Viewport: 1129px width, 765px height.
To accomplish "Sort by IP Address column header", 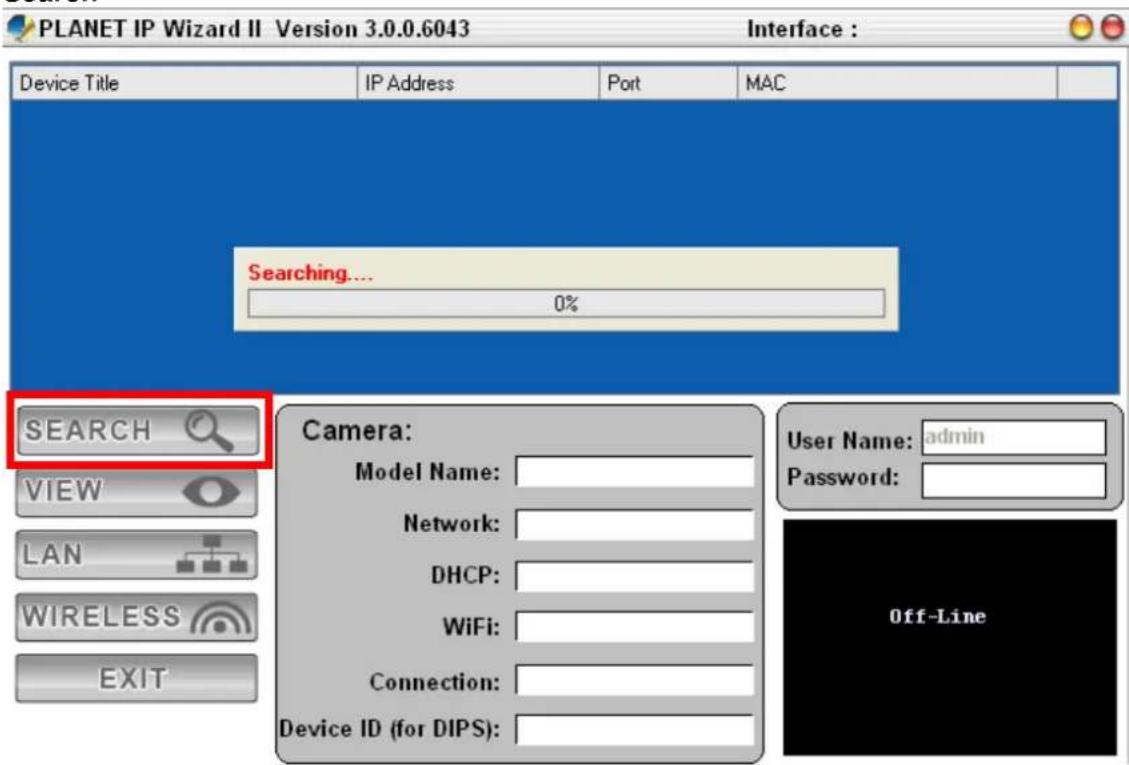I will [x=478, y=84].
